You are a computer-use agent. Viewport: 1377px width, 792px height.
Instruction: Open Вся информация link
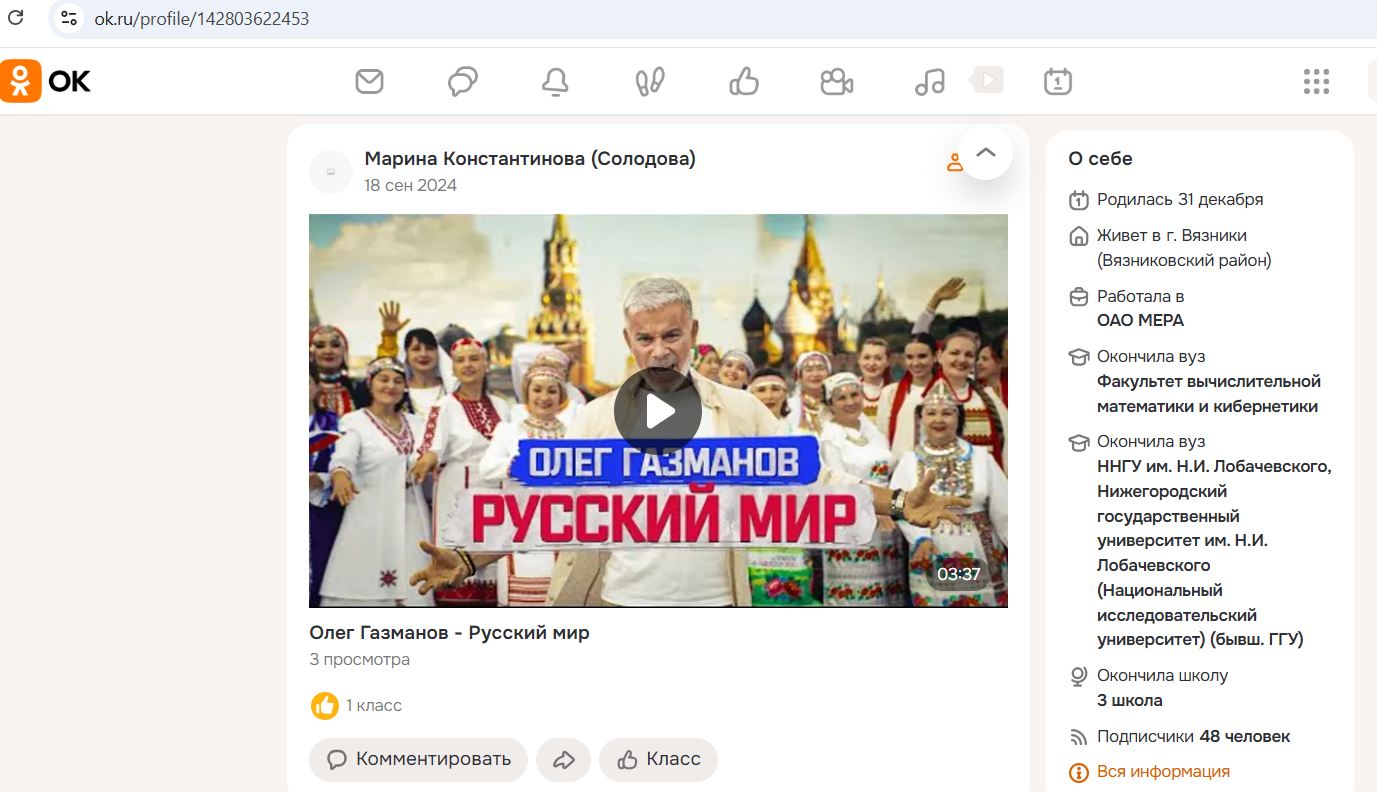click(x=1162, y=771)
